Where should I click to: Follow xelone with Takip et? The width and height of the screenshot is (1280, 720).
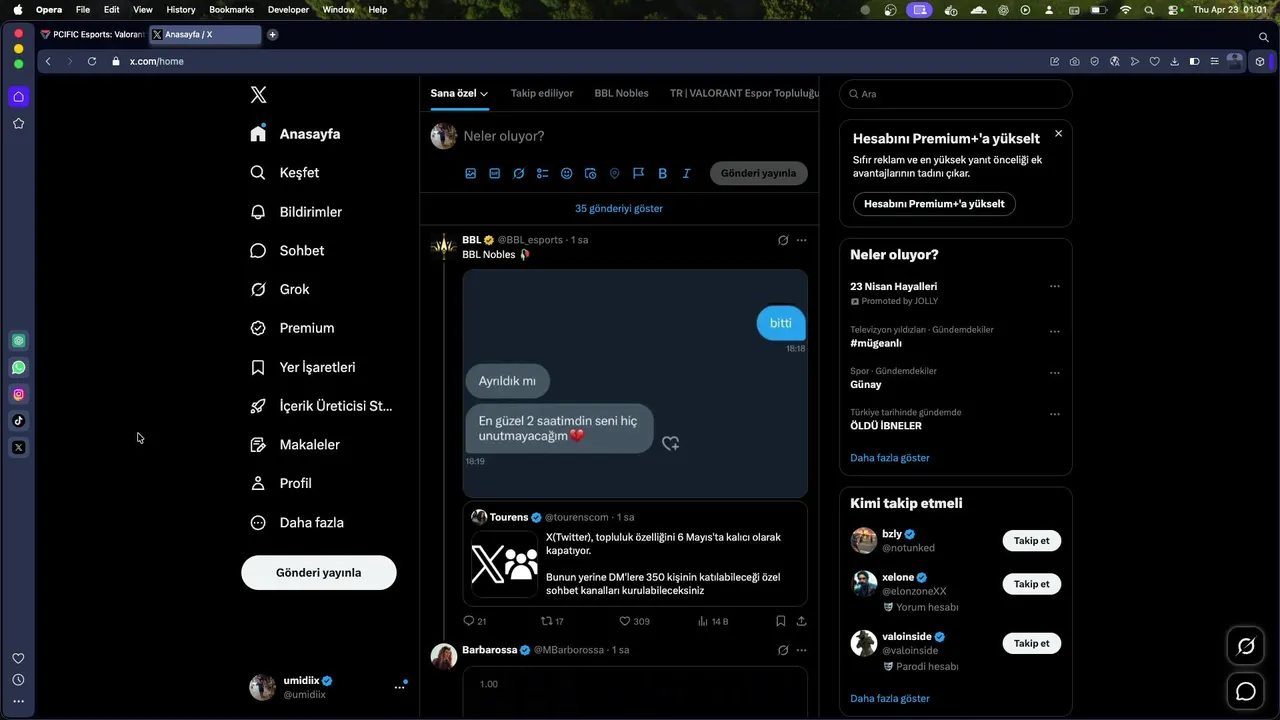[x=1031, y=584]
